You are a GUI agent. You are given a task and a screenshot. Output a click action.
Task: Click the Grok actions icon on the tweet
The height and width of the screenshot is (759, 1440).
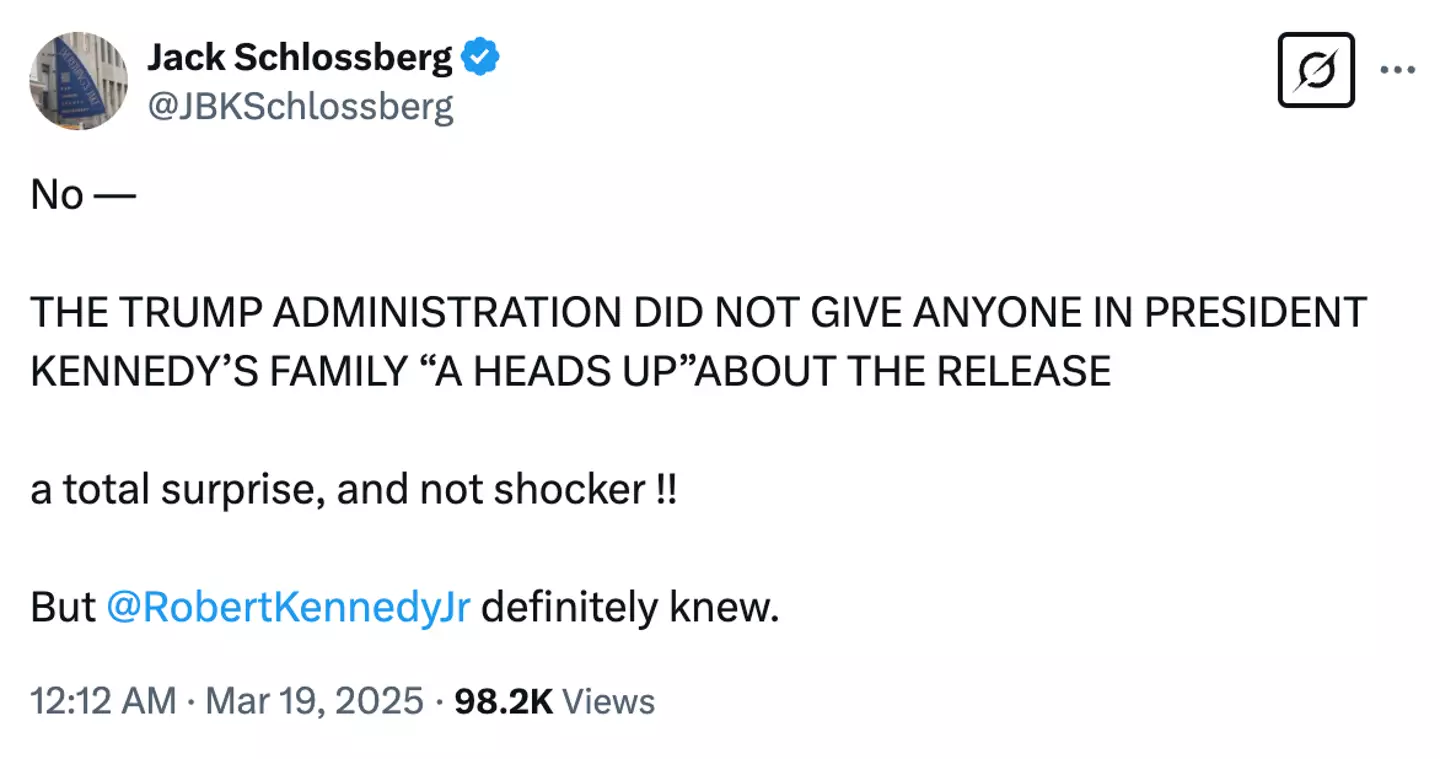[x=1315, y=70]
